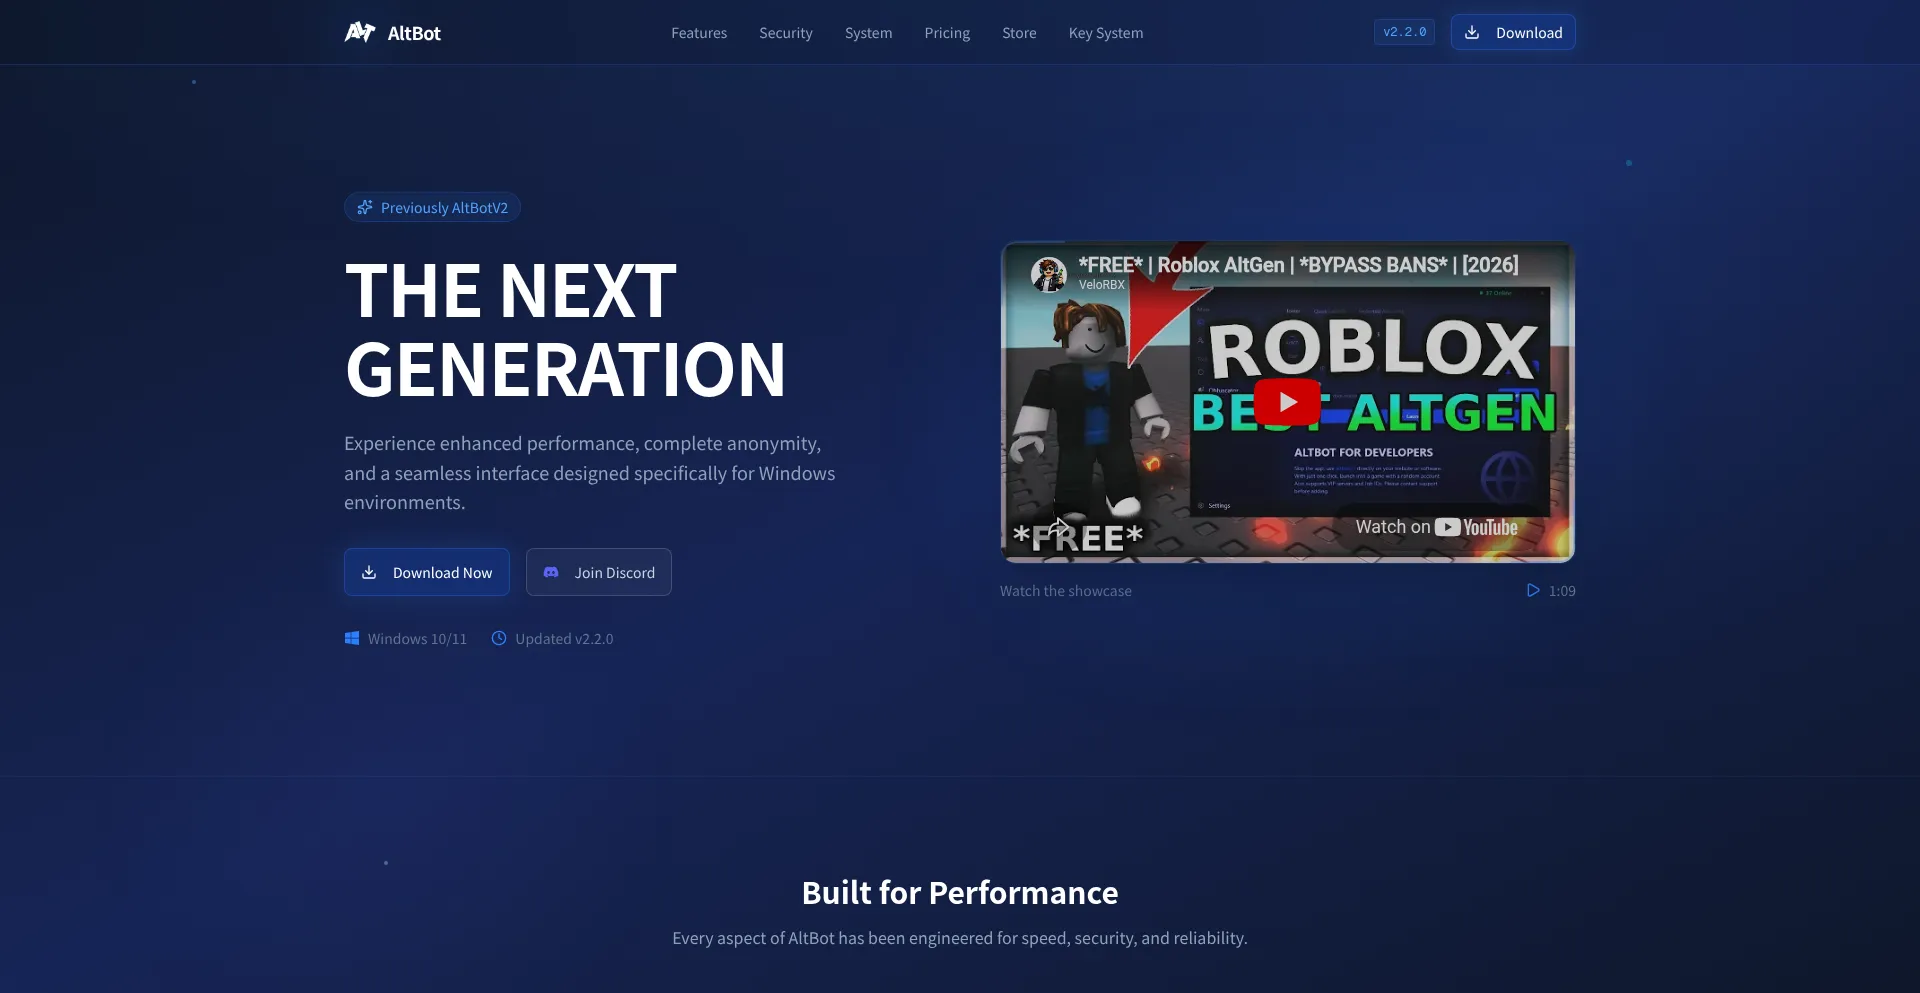Click the VeloRBX channel avatar
Viewport: 1920px width, 993px height.
pyautogui.click(x=1049, y=273)
